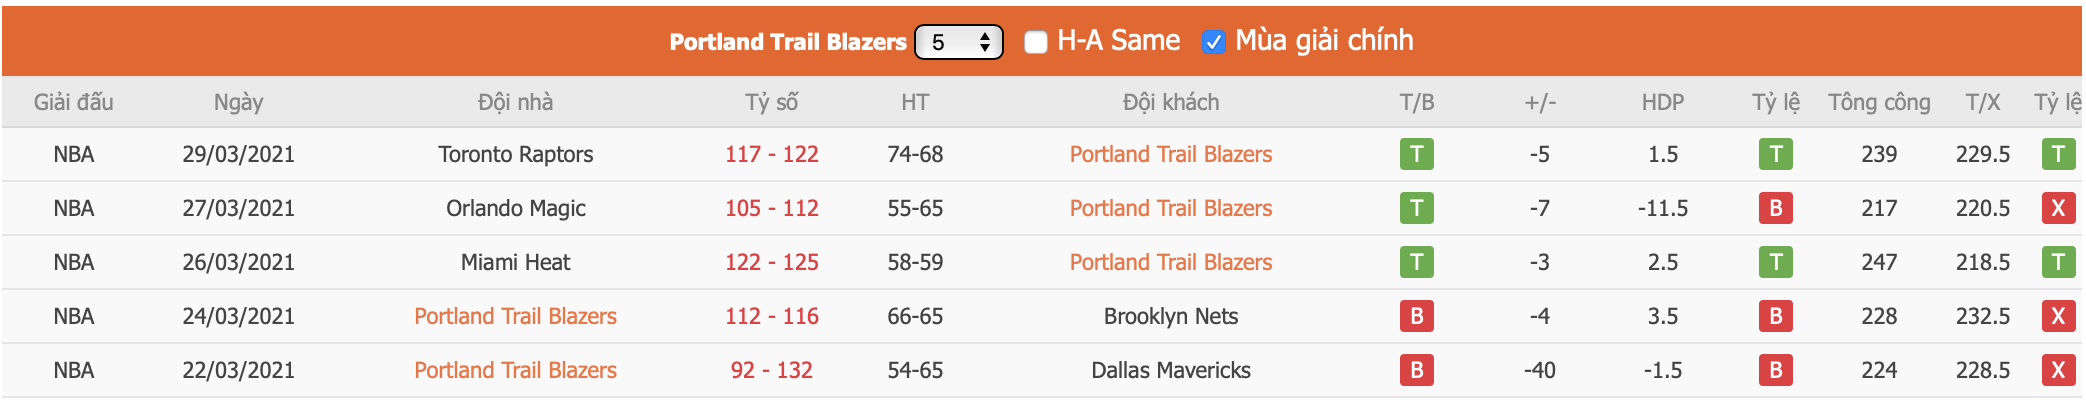This screenshot has width=2086, height=406.
Task: Click the Đội nhà column header
Action: pyautogui.click(x=515, y=102)
